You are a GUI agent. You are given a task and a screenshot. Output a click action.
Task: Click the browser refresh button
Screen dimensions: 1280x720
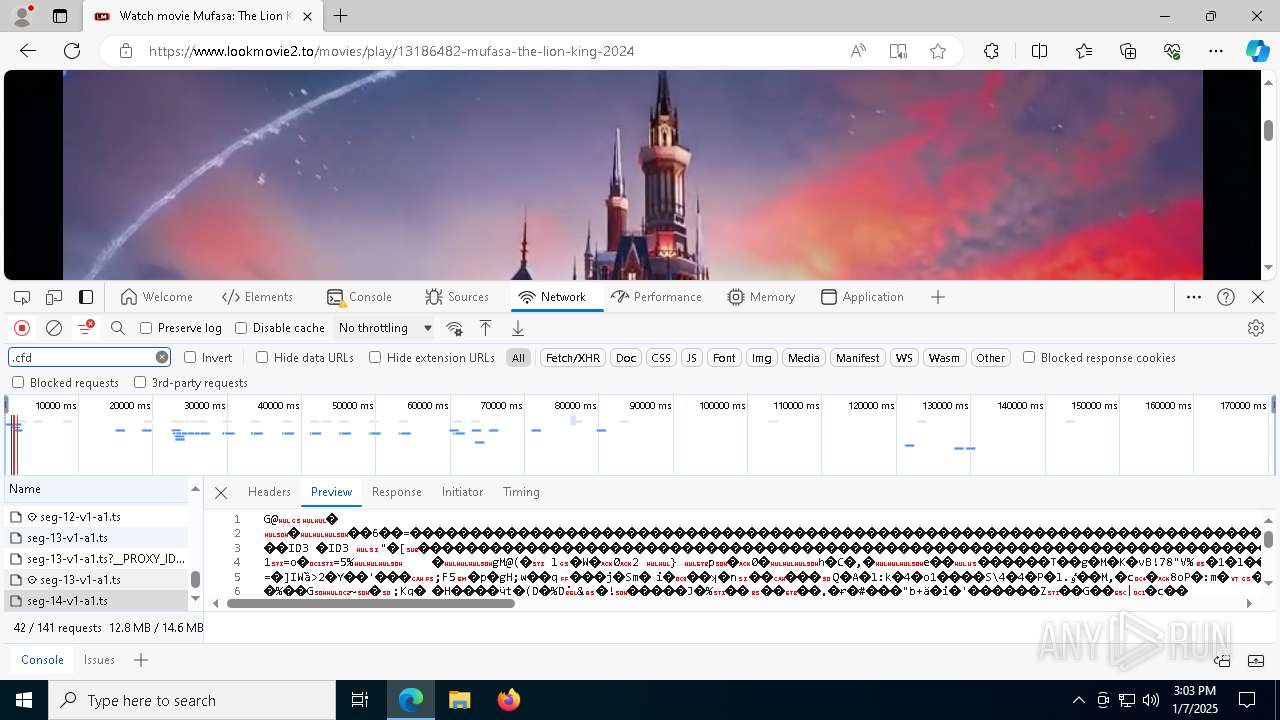coord(72,51)
